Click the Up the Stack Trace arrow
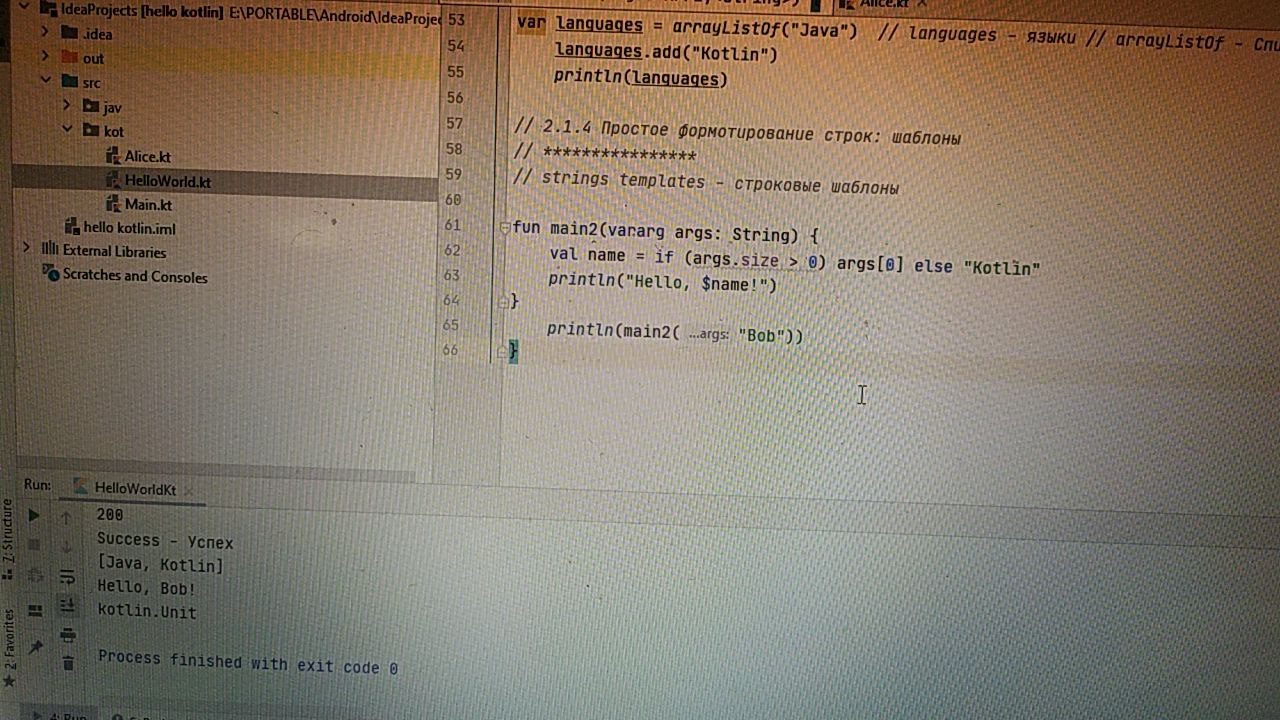Image resolution: width=1280 pixels, height=720 pixels. coord(67,517)
